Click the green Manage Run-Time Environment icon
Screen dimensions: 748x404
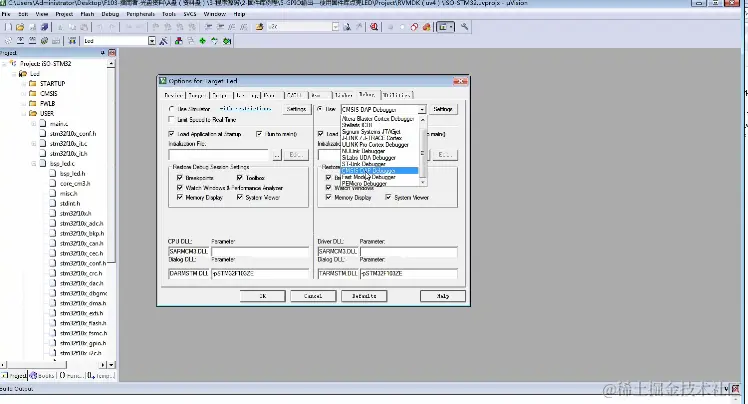click(202, 41)
